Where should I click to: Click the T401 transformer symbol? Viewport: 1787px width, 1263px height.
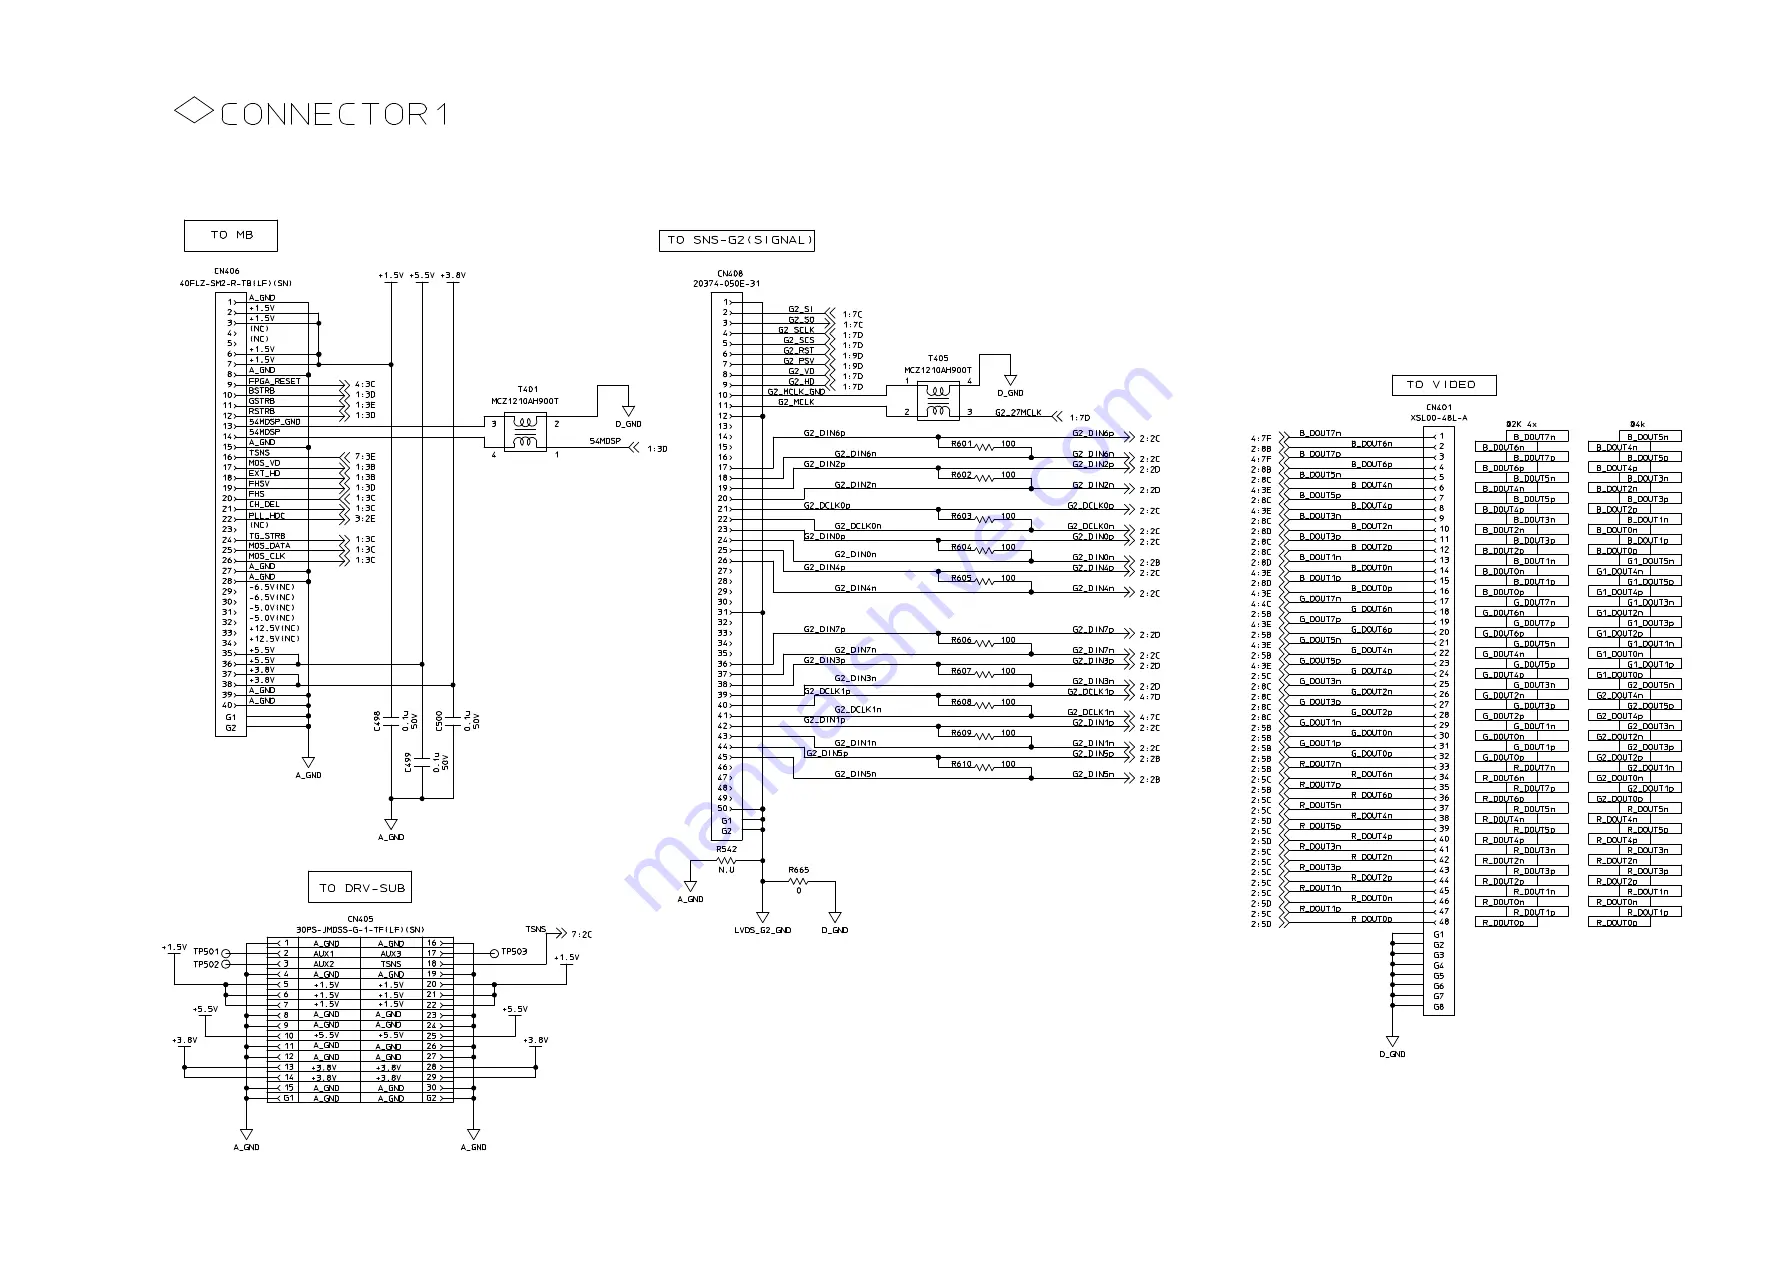[525, 430]
